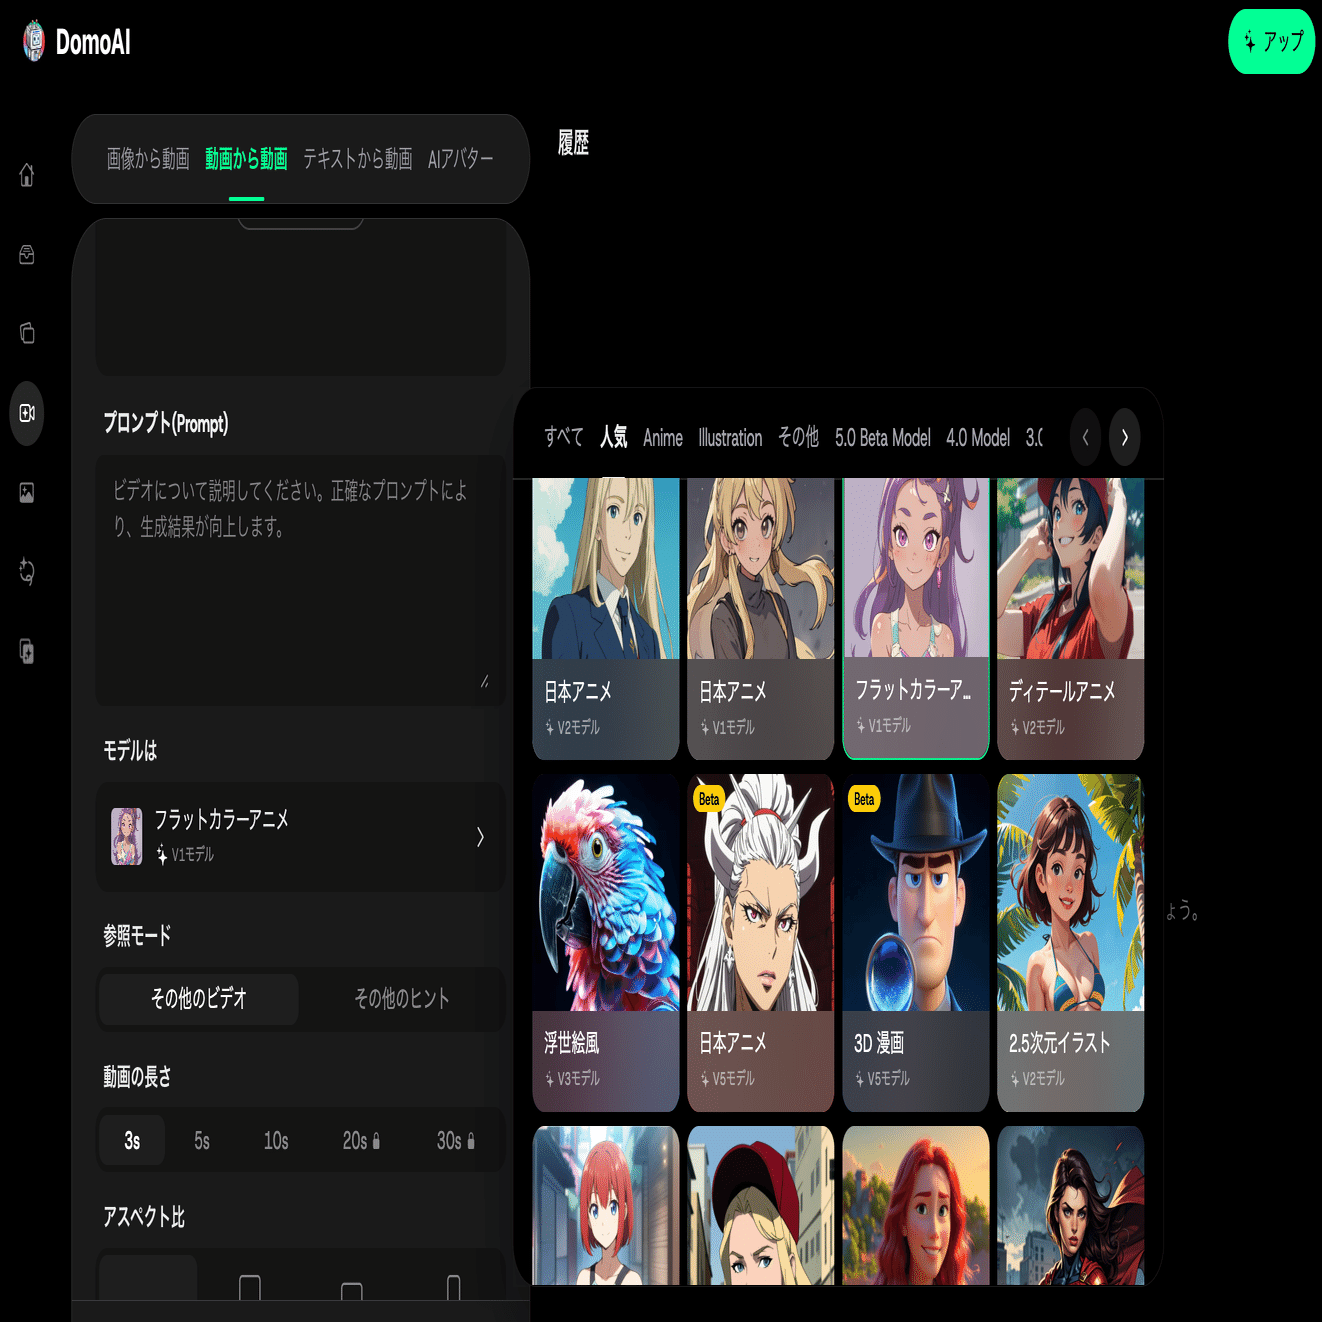The image size is (1322, 1322).
Task: Click the sparkle loop icon in the sidebar
Action: tap(27, 572)
